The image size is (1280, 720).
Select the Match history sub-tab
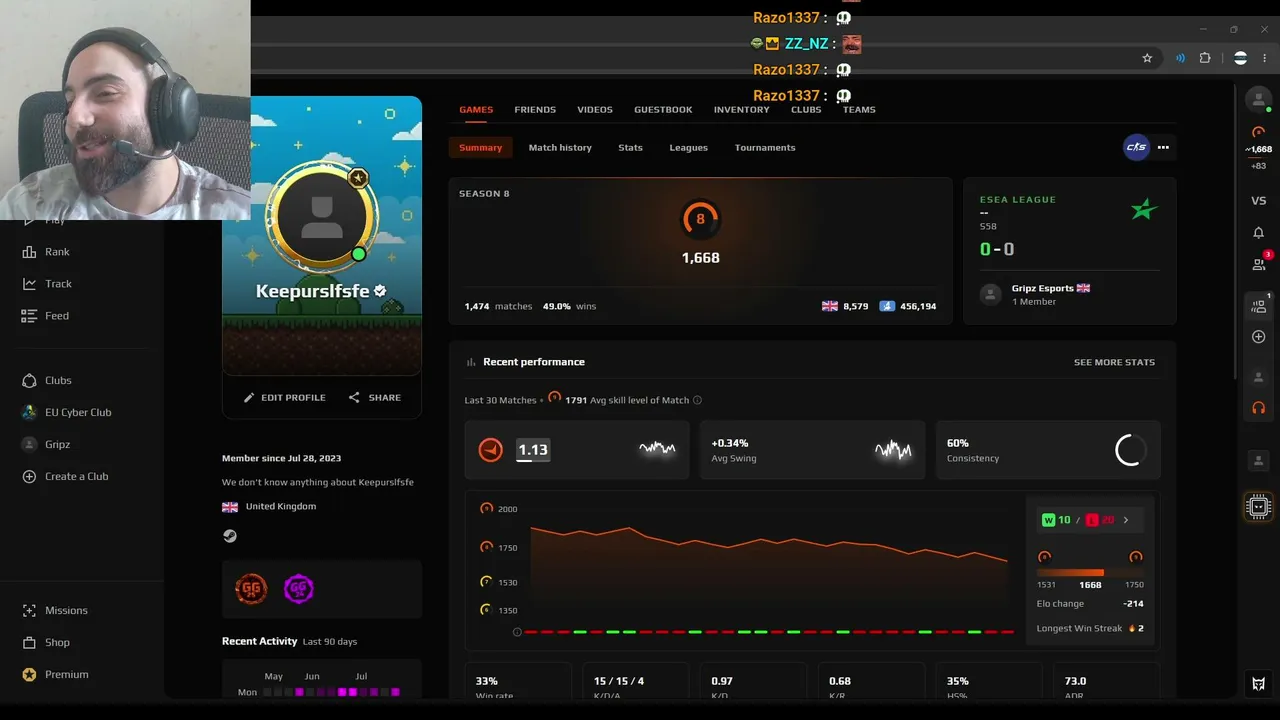coord(560,148)
